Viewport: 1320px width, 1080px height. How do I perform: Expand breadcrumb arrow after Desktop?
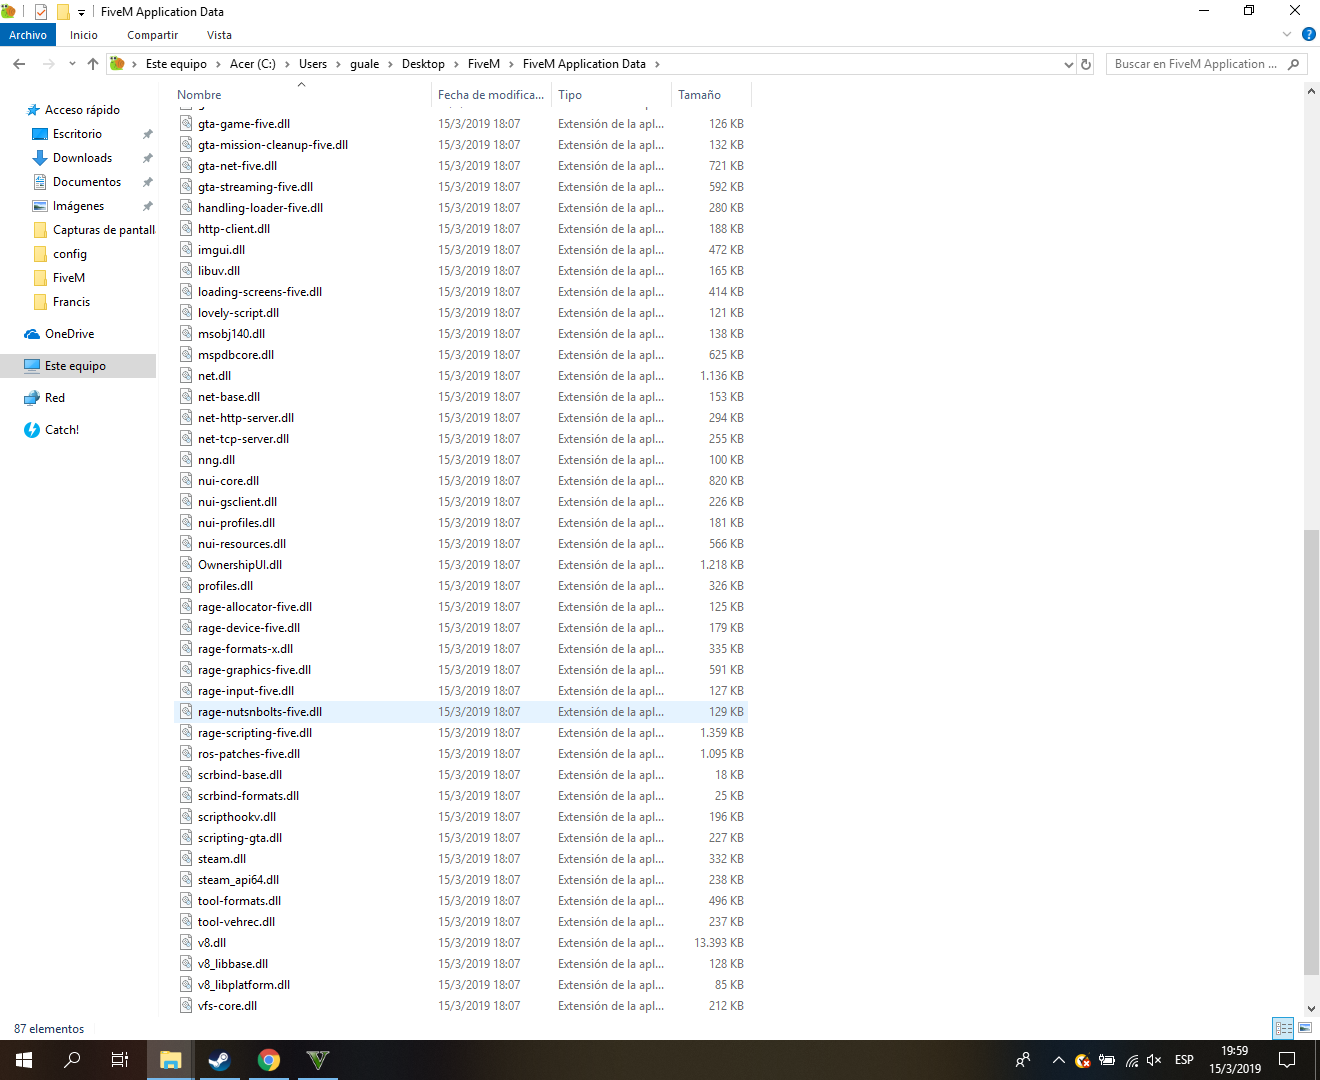pyautogui.click(x=456, y=64)
